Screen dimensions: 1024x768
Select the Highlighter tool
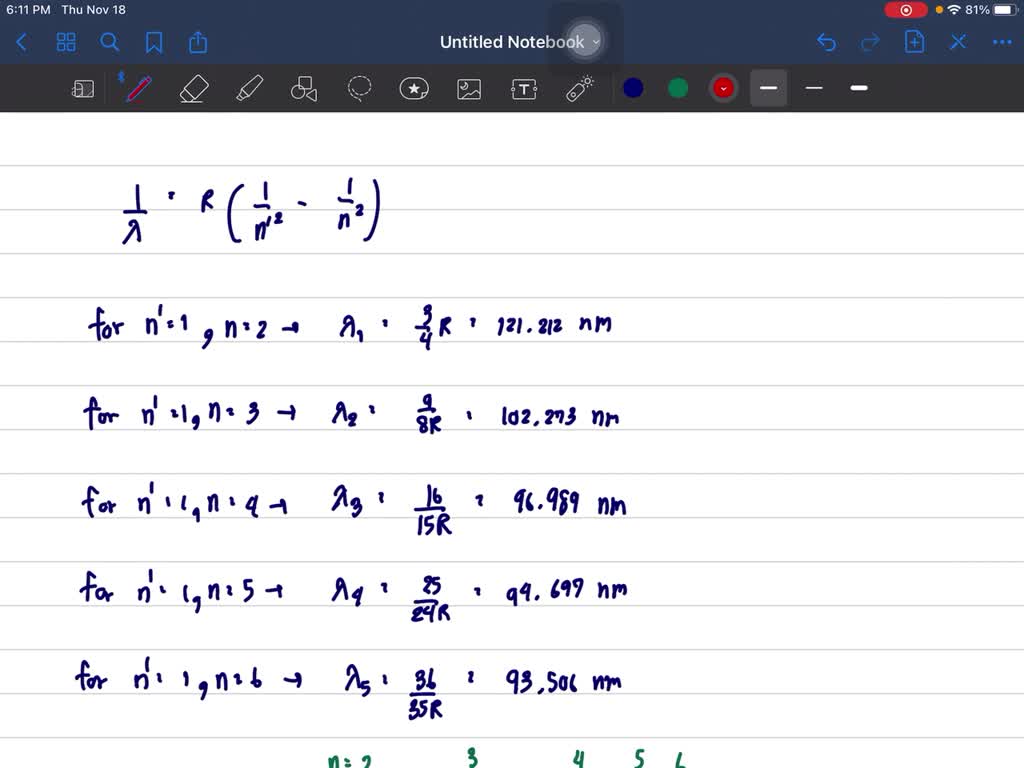coord(249,89)
